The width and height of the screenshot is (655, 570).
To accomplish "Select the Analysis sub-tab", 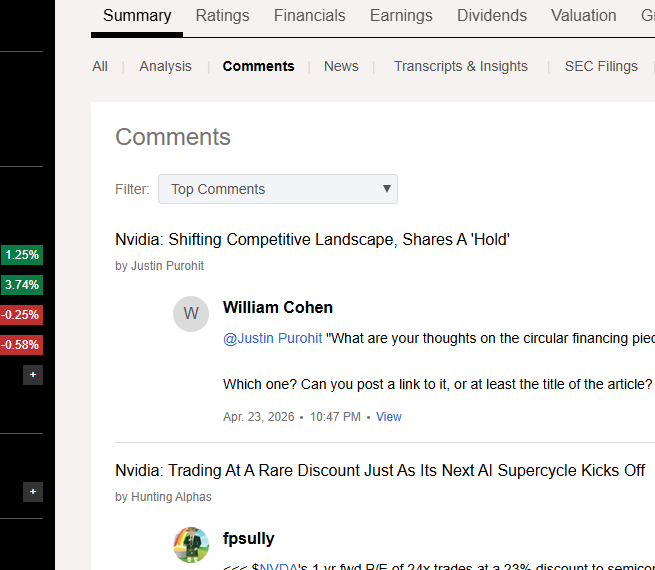I will click(165, 66).
